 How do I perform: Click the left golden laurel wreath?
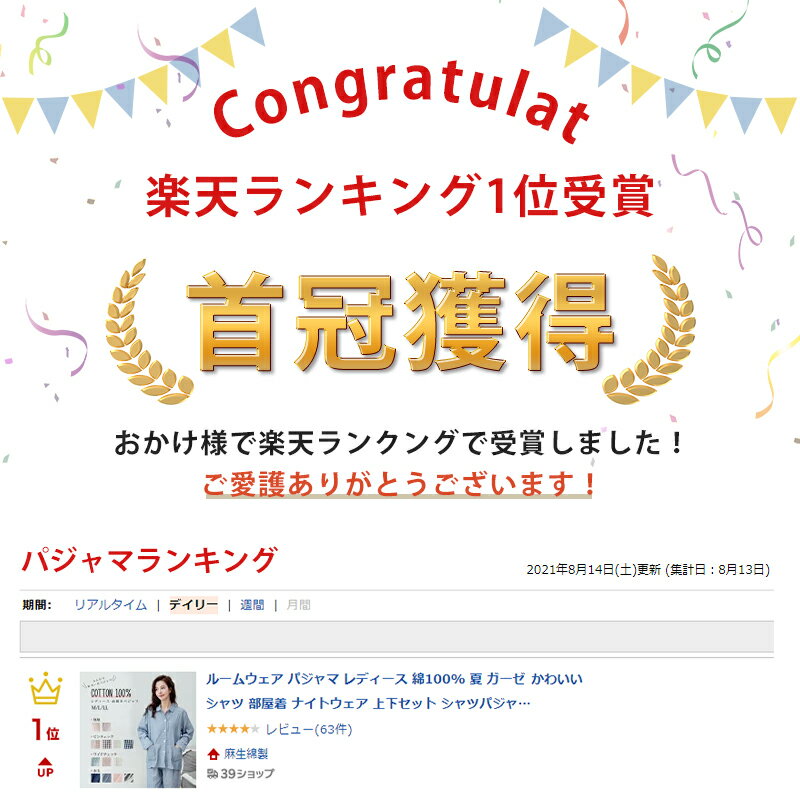click(x=144, y=333)
